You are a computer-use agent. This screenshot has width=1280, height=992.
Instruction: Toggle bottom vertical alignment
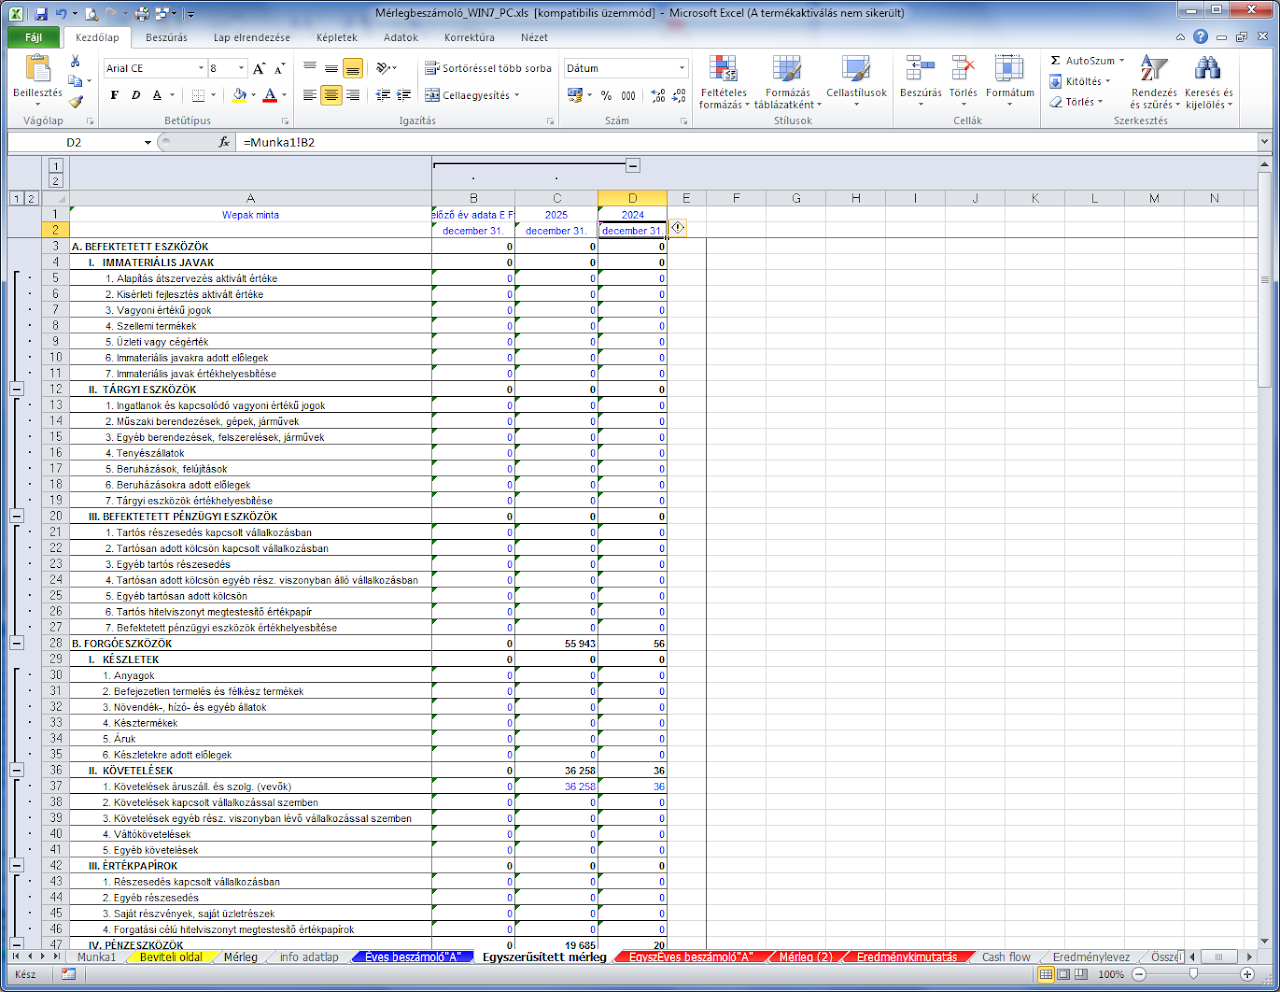coord(352,68)
